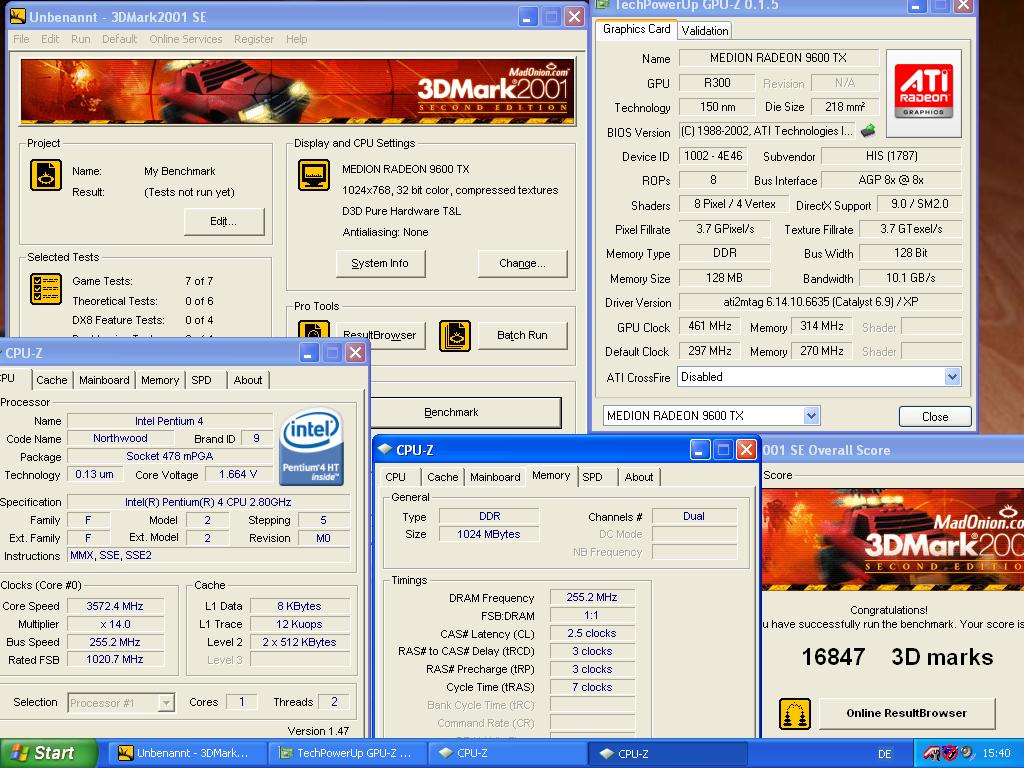
Task: Click the Core Speed 3572.4 MHz value
Action: pyautogui.click(x=115, y=606)
